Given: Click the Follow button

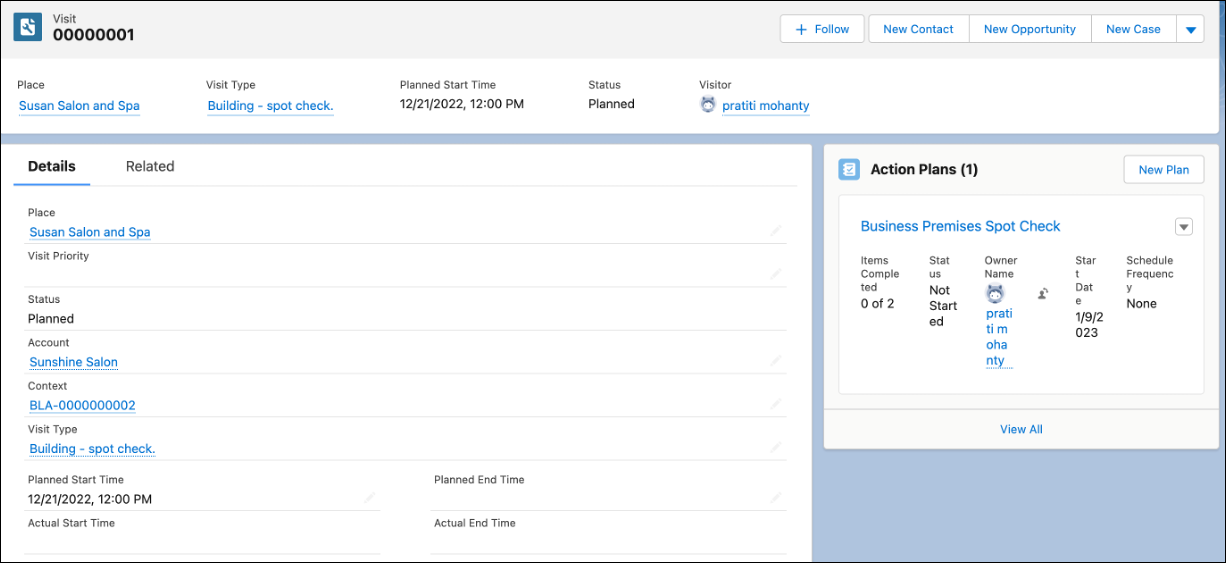Looking at the screenshot, I should click(822, 29).
